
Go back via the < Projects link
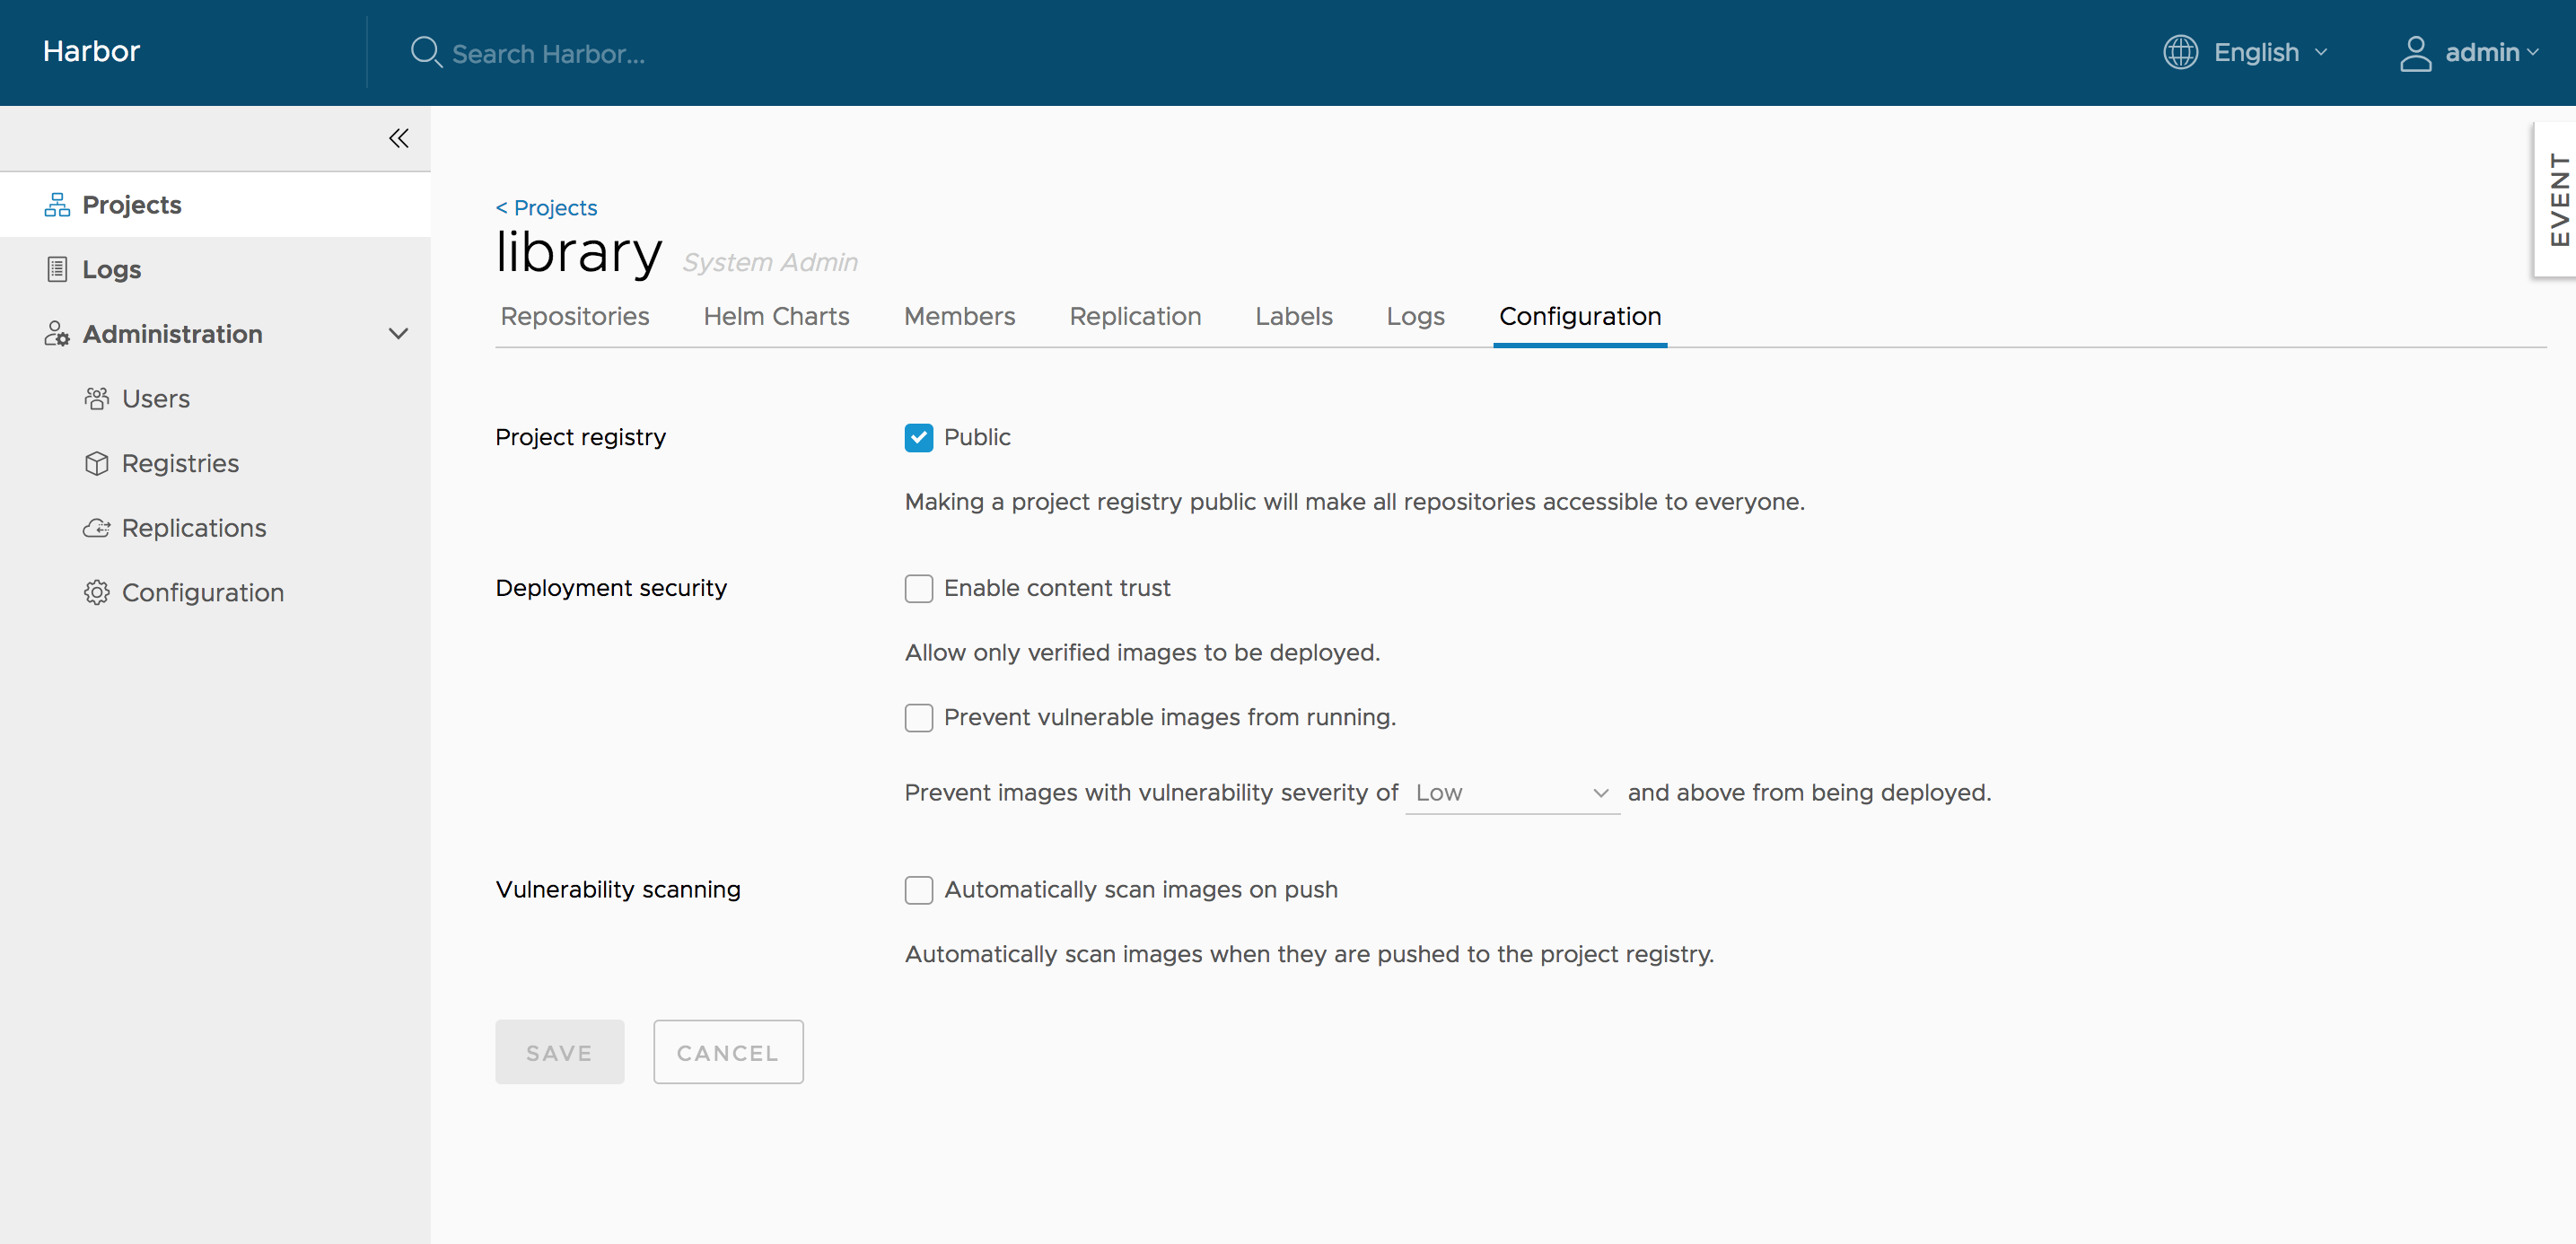(x=546, y=207)
